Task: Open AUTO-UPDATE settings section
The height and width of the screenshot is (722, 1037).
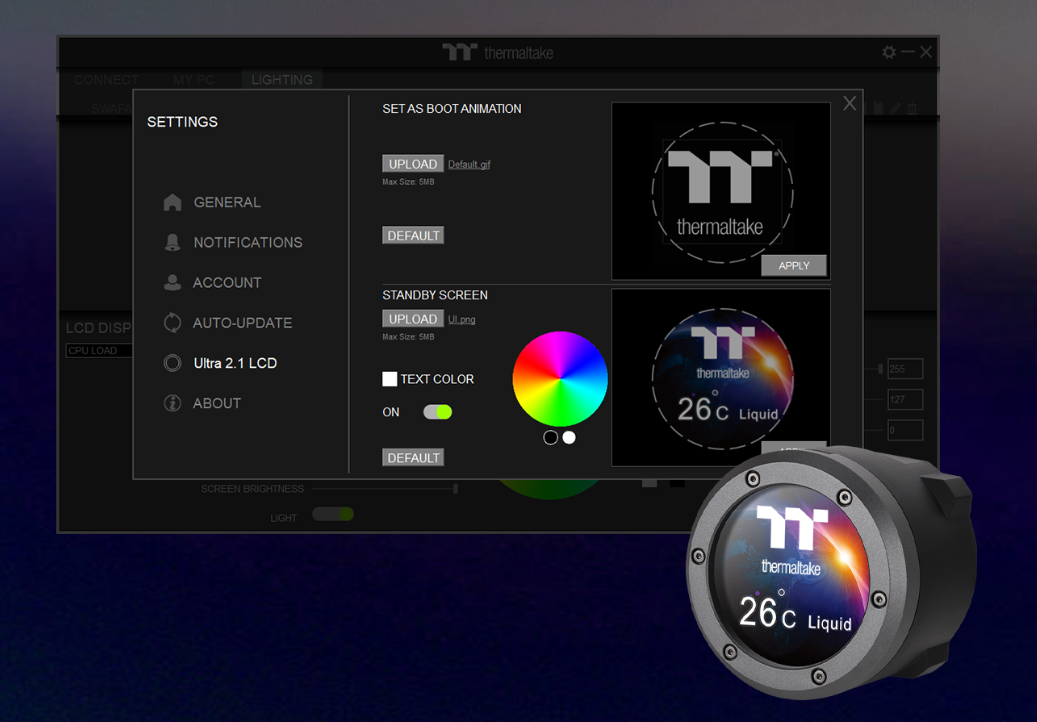Action: pos(242,323)
